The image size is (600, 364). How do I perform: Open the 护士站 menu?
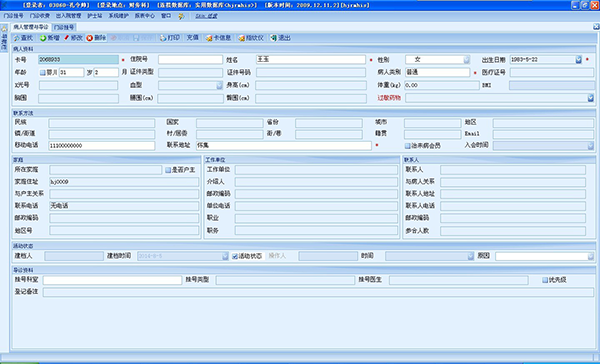tap(95, 16)
